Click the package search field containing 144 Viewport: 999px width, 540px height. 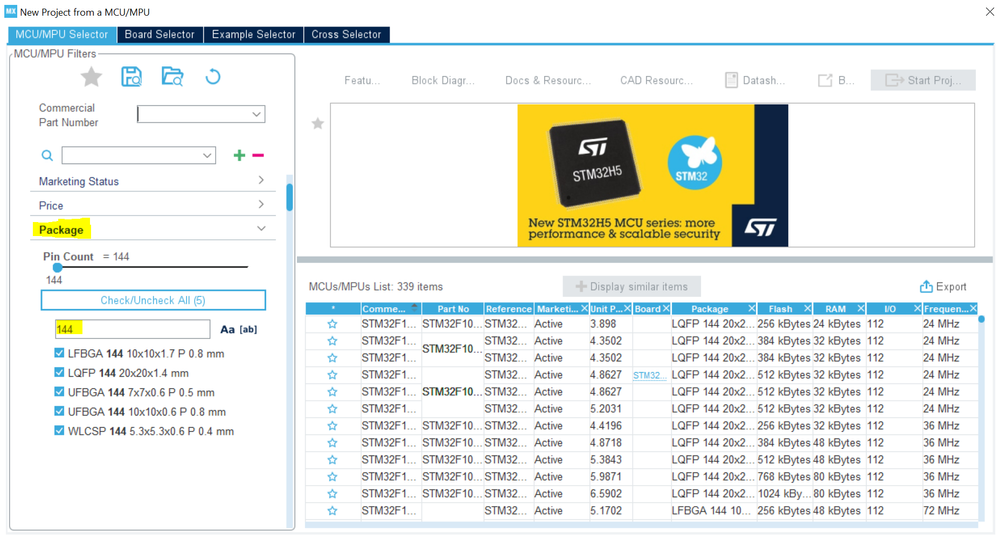tap(133, 329)
